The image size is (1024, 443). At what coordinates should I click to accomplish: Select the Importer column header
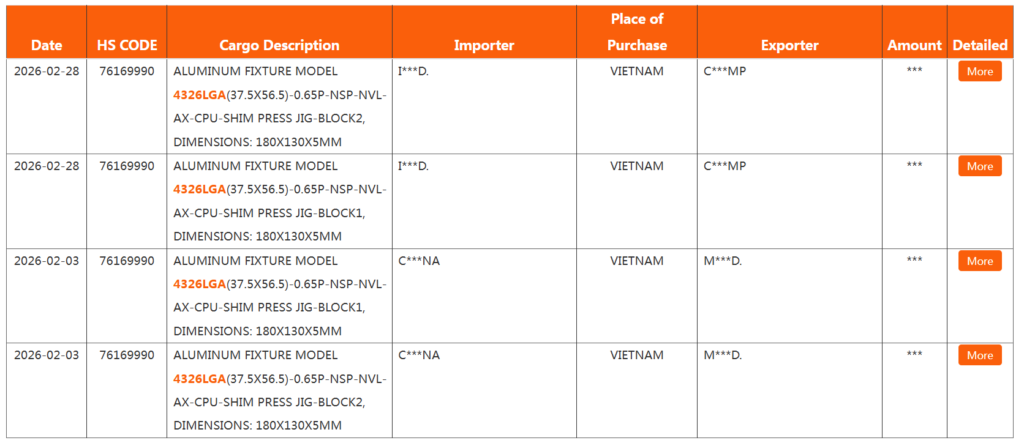[x=484, y=45]
